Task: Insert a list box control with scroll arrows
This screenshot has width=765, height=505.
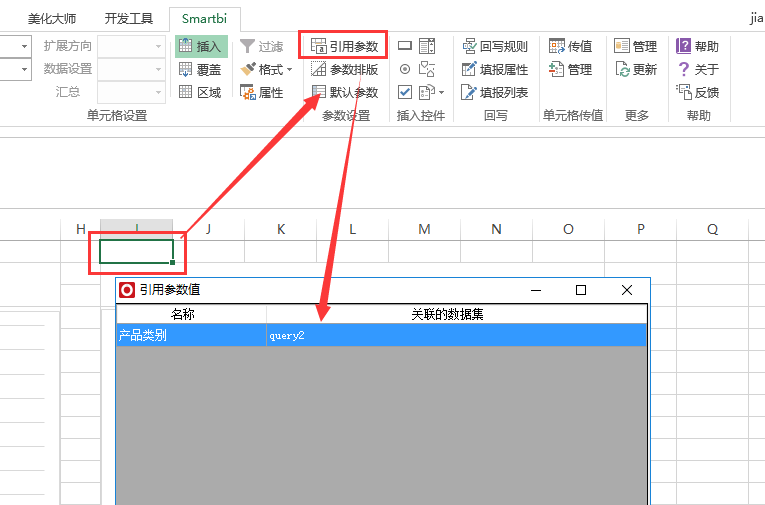Action: coord(427,46)
